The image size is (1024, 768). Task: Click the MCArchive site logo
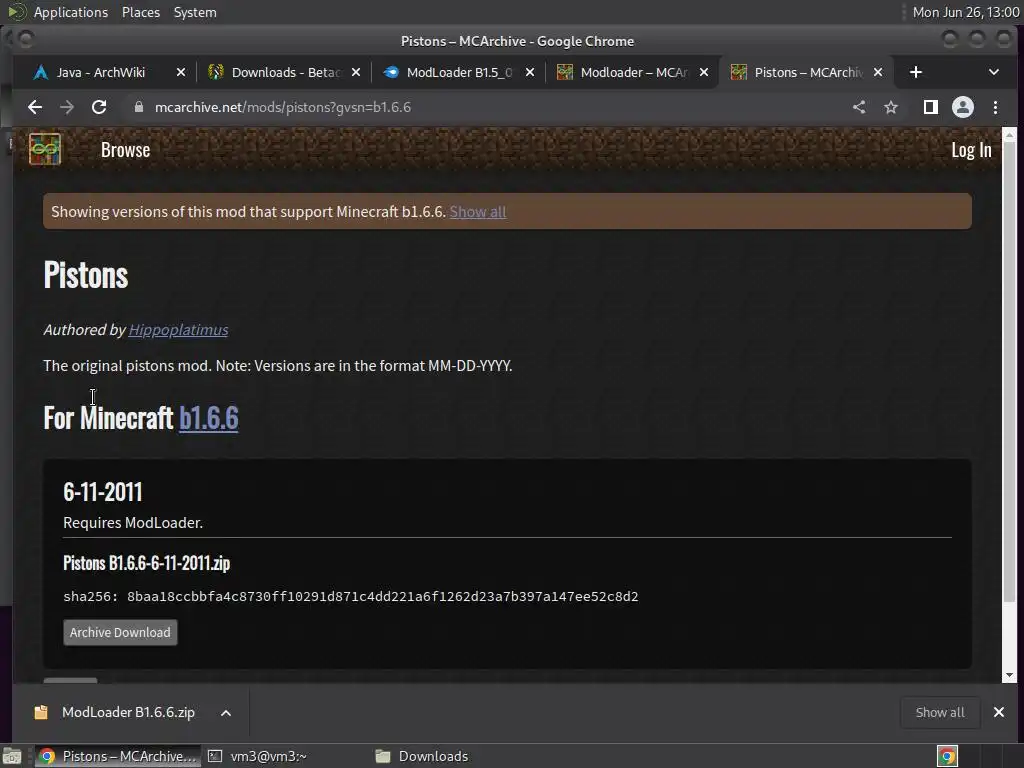tap(45, 149)
